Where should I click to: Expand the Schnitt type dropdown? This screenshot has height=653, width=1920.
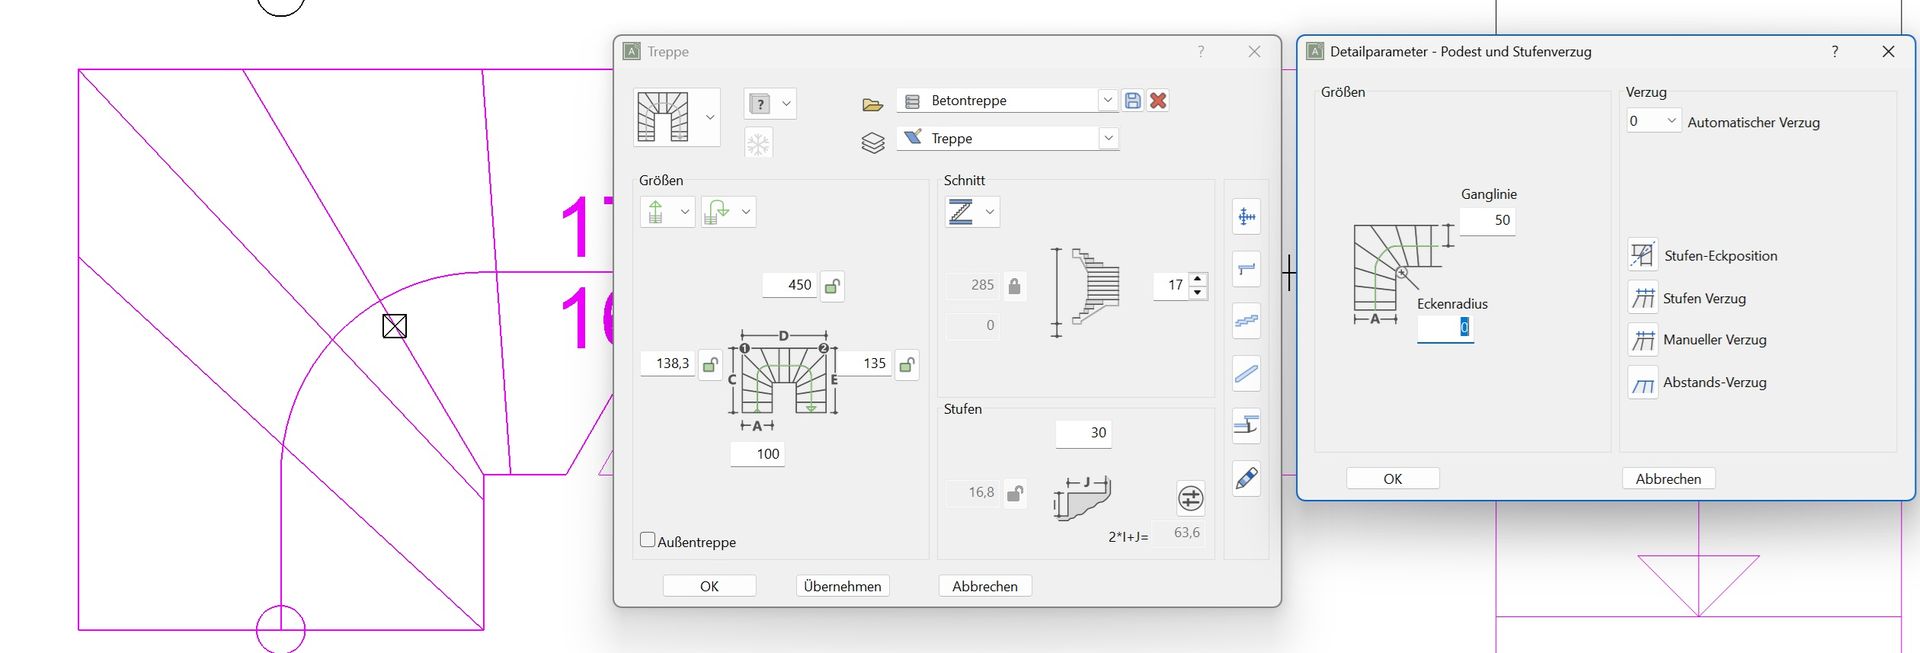pos(989,212)
